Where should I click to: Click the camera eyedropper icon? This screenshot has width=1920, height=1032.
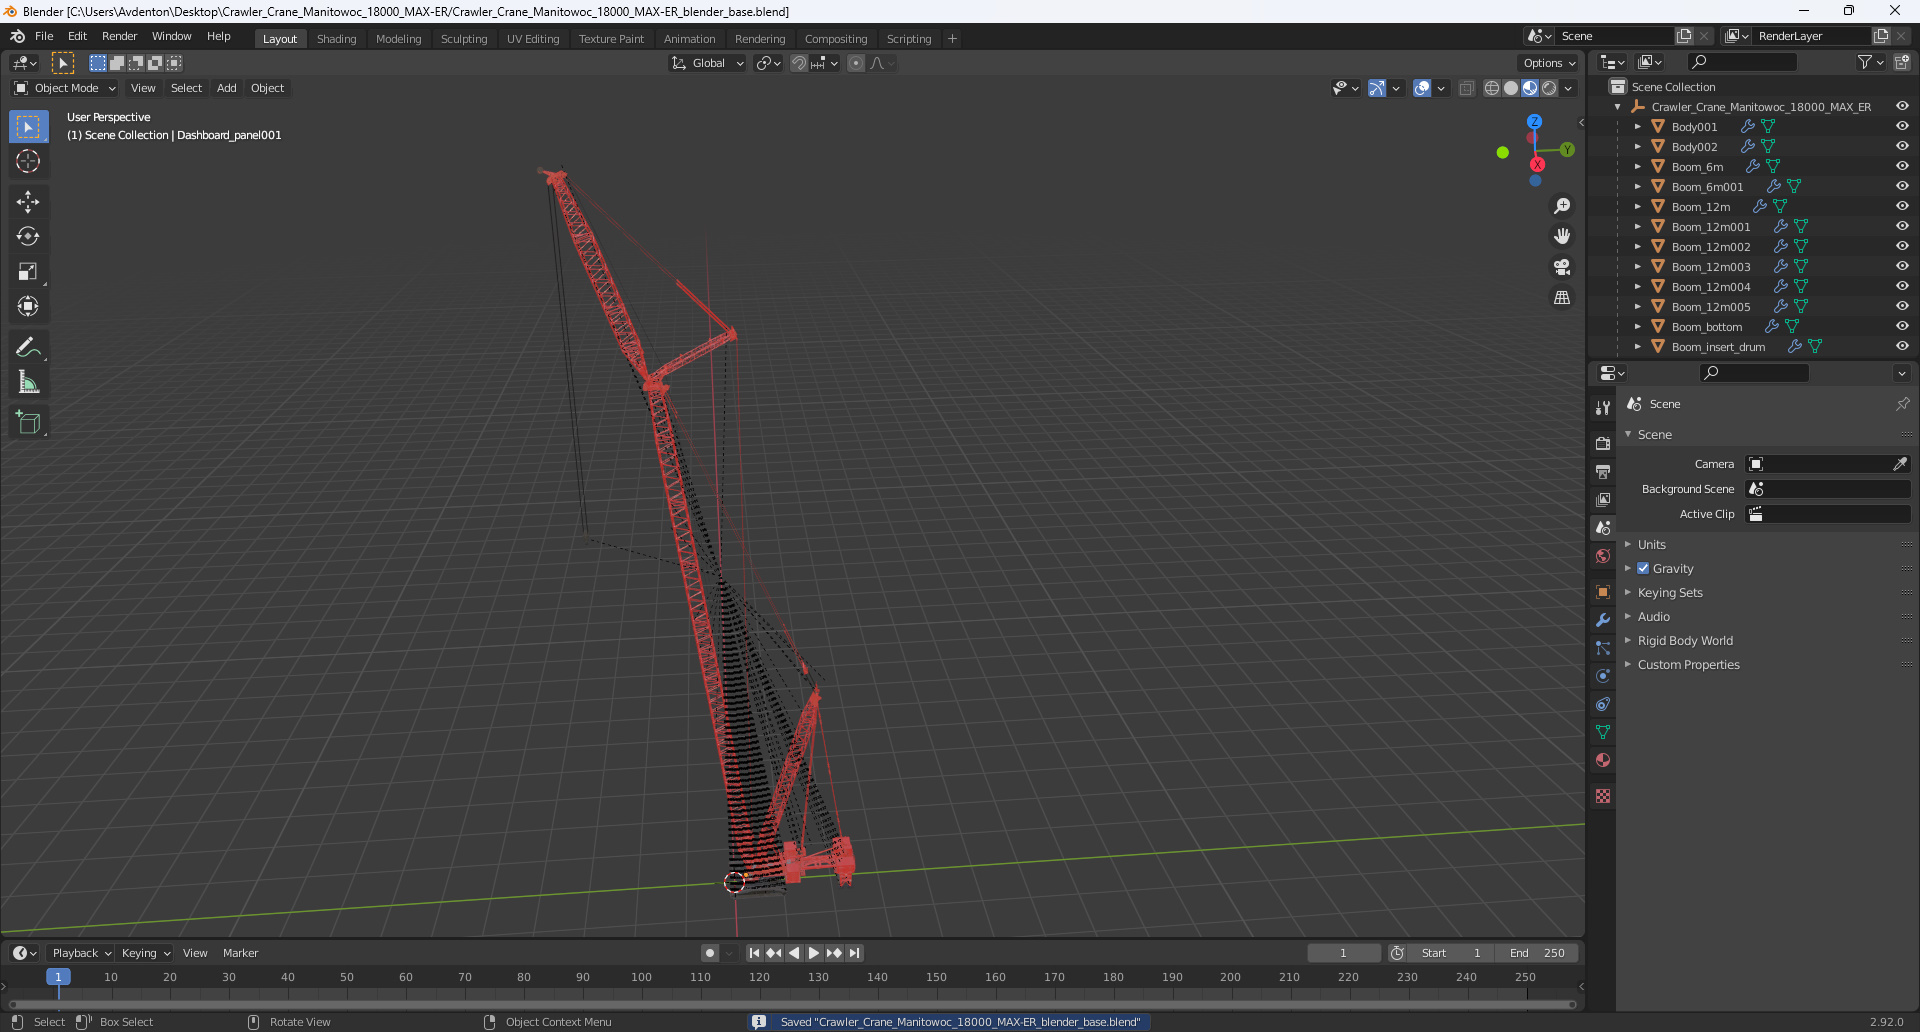pyautogui.click(x=1899, y=464)
